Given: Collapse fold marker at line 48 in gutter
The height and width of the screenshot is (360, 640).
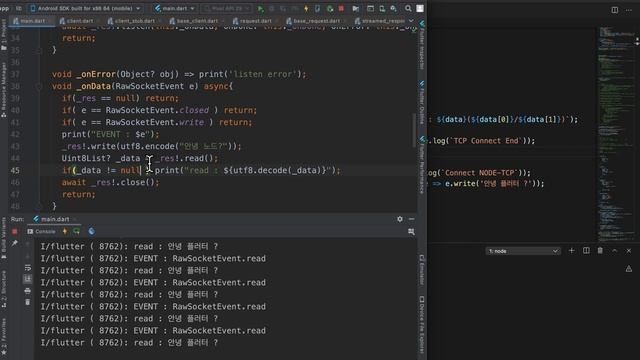Looking at the screenshot, I should [x=39, y=207].
